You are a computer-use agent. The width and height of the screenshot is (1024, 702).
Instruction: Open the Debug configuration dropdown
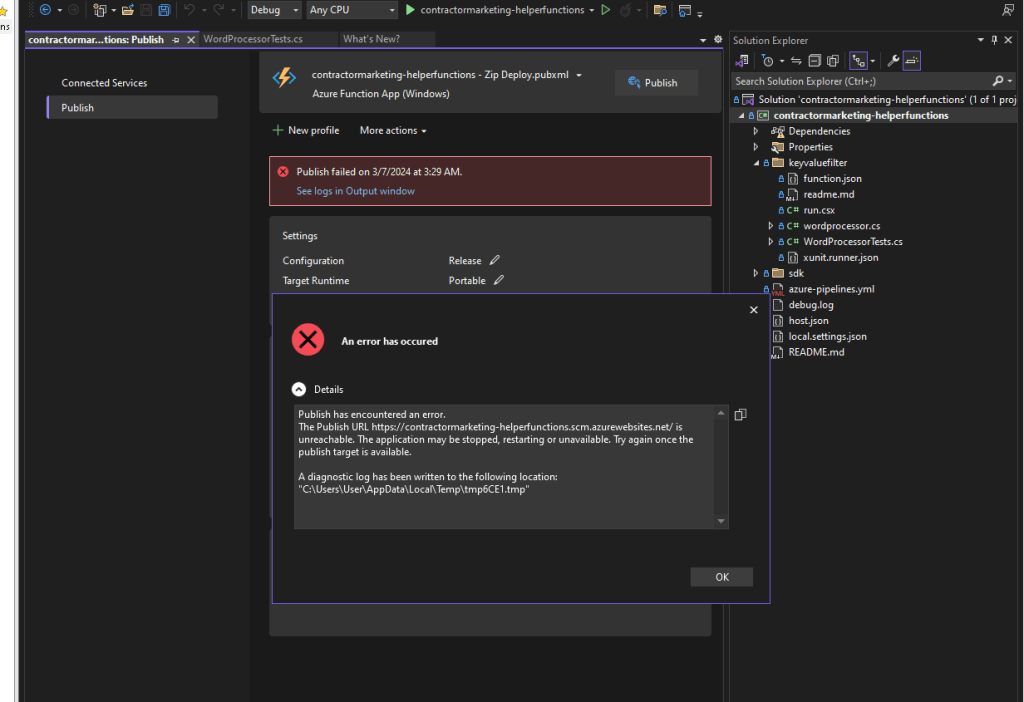[x=274, y=10]
